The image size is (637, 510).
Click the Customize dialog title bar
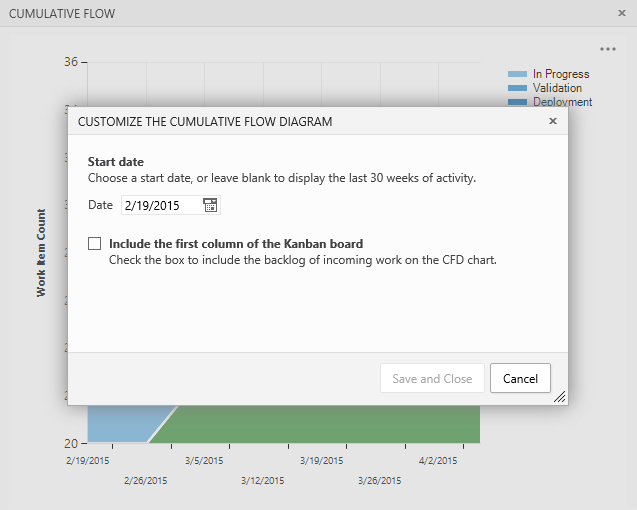click(x=300, y=121)
